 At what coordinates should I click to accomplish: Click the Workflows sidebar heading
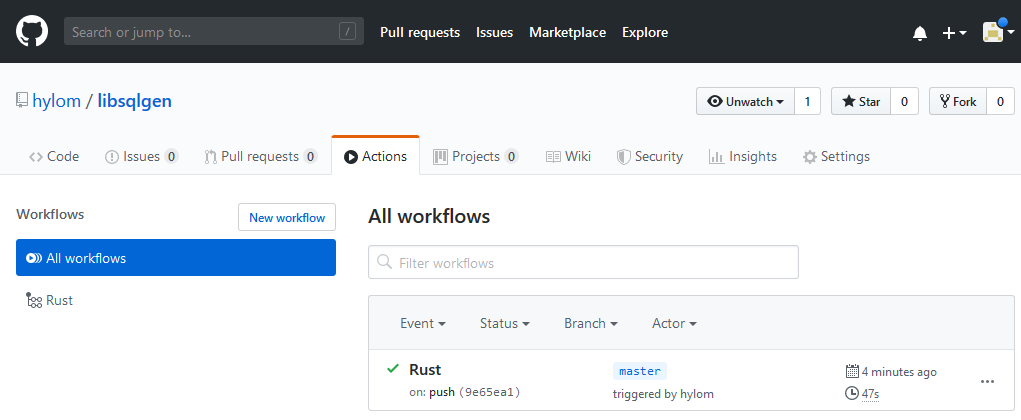[50, 214]
